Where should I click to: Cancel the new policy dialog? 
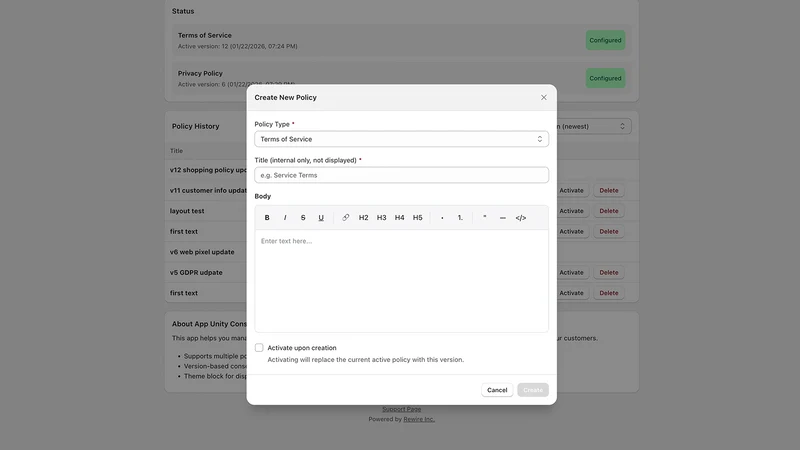[497, 390]
